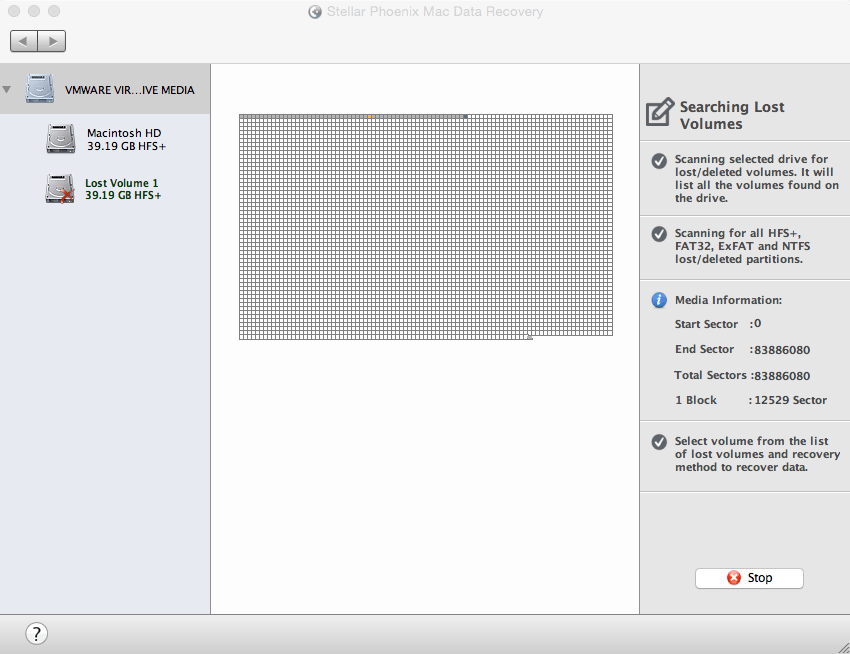Click the Total Sectors value 83886080
The image size is (850, 654).
(782, 376)
